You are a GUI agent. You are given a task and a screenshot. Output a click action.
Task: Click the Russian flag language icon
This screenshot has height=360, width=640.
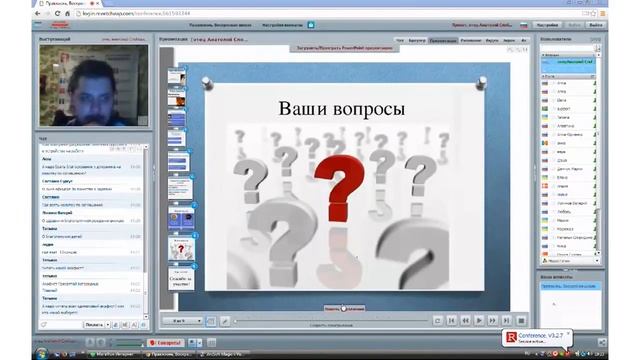pos(524,25)
